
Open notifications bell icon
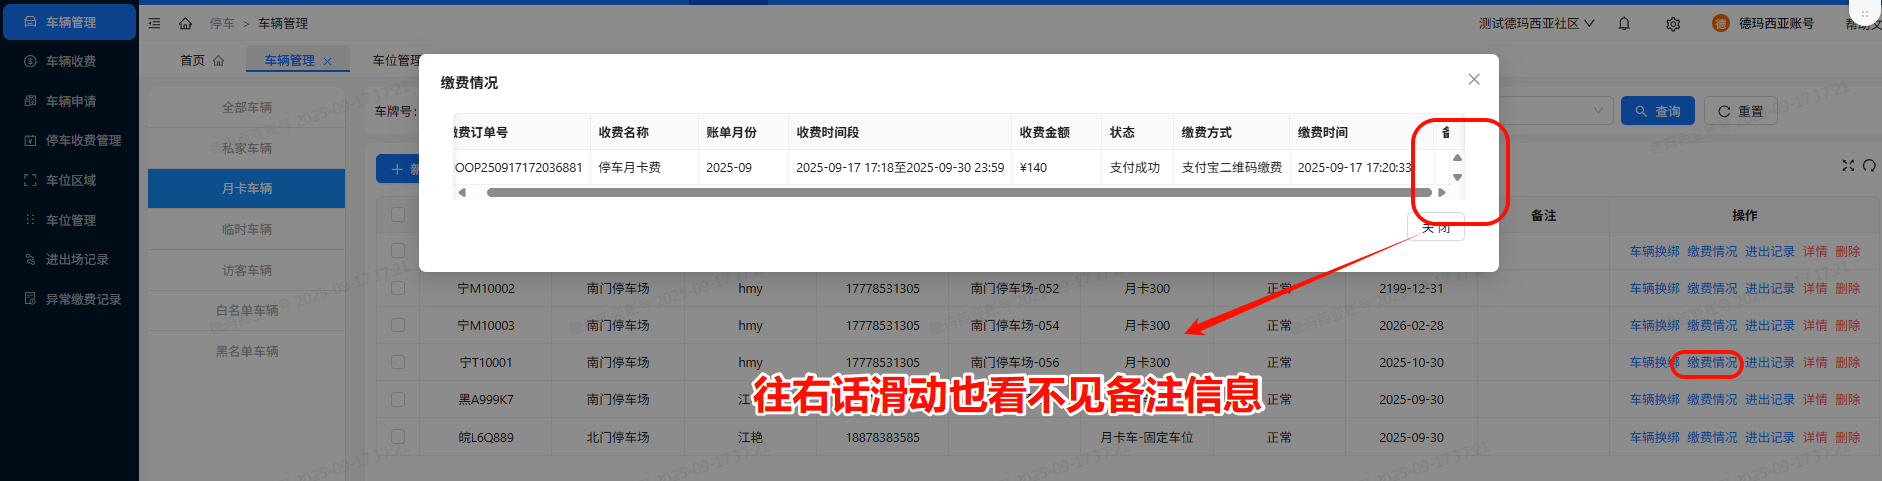click(x=1624, y=23)
